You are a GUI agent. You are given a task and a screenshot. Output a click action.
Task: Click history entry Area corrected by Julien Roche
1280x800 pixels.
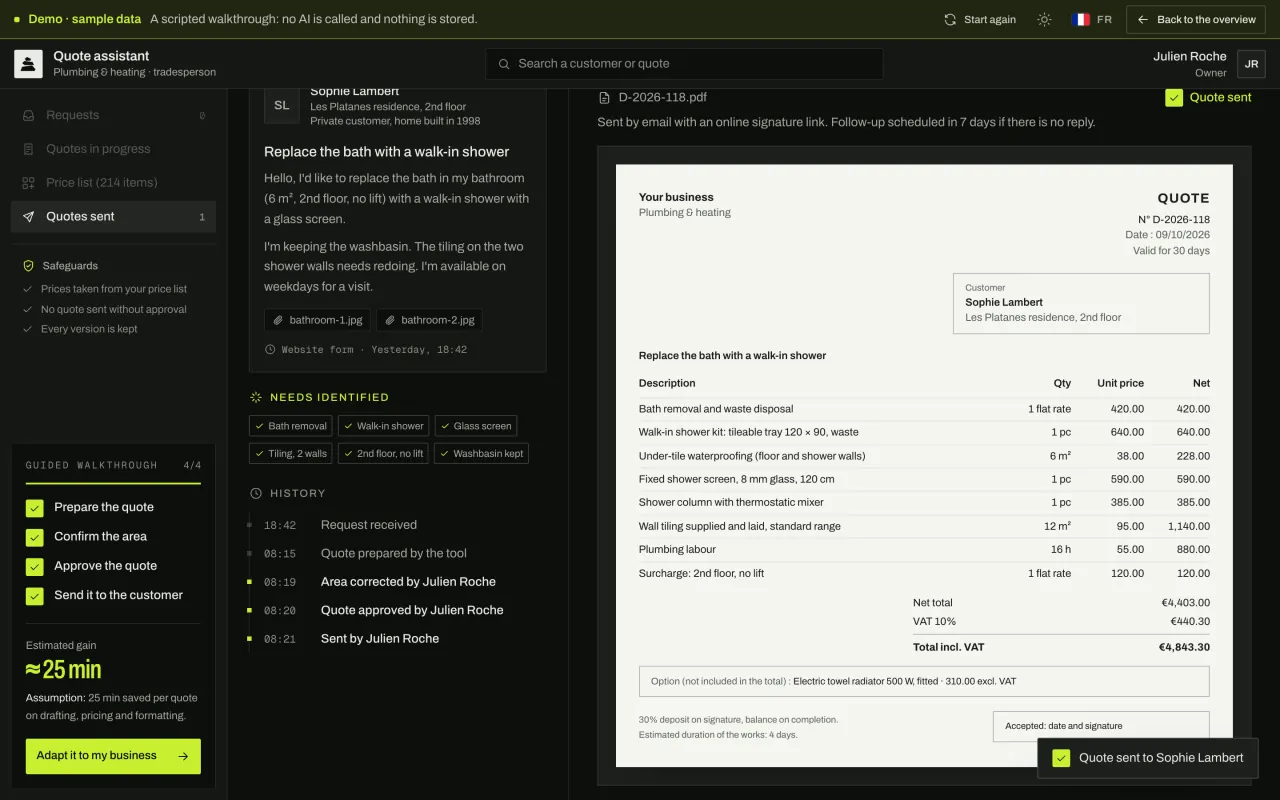(x=408, y=582)
